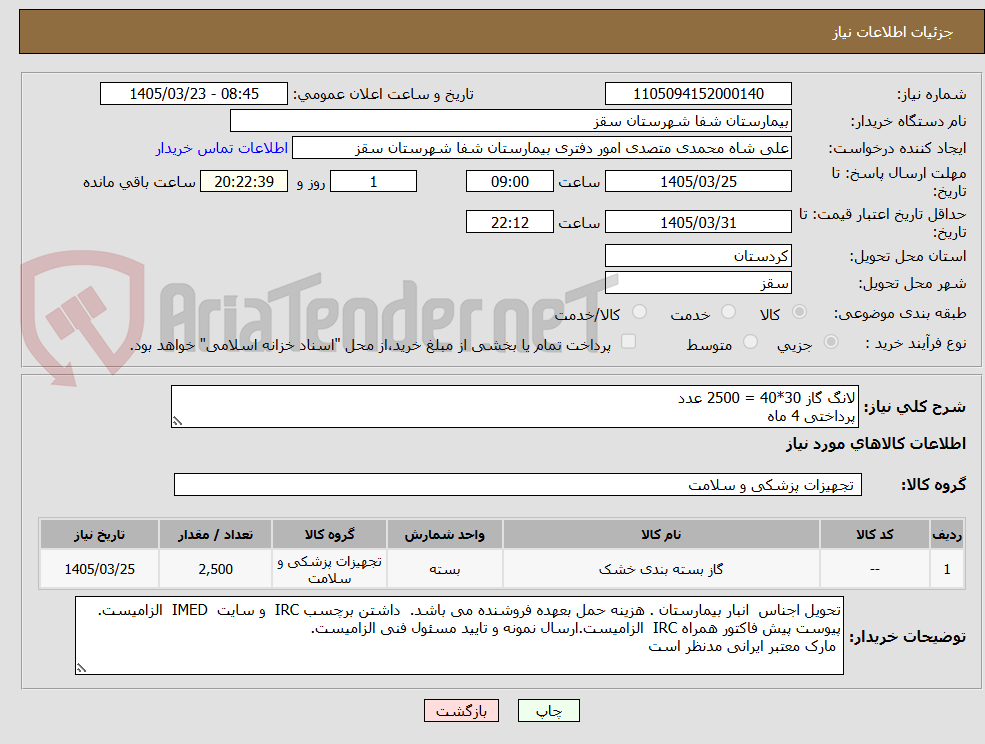Click the page header جزئیات اطلاعات نیاز
This screenshot has width=985, height=744.
(893, 32)
